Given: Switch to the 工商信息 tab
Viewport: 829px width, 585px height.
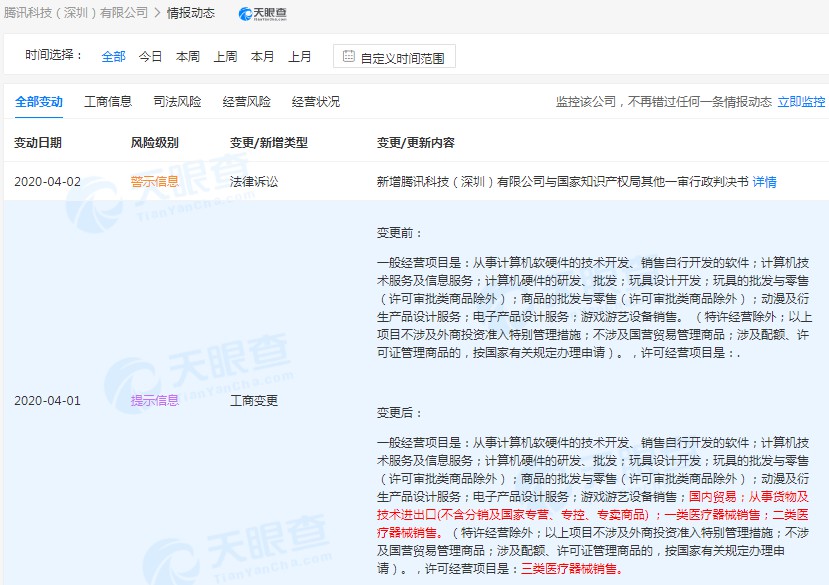Looking at the screenshot, I should click(108, 102).
